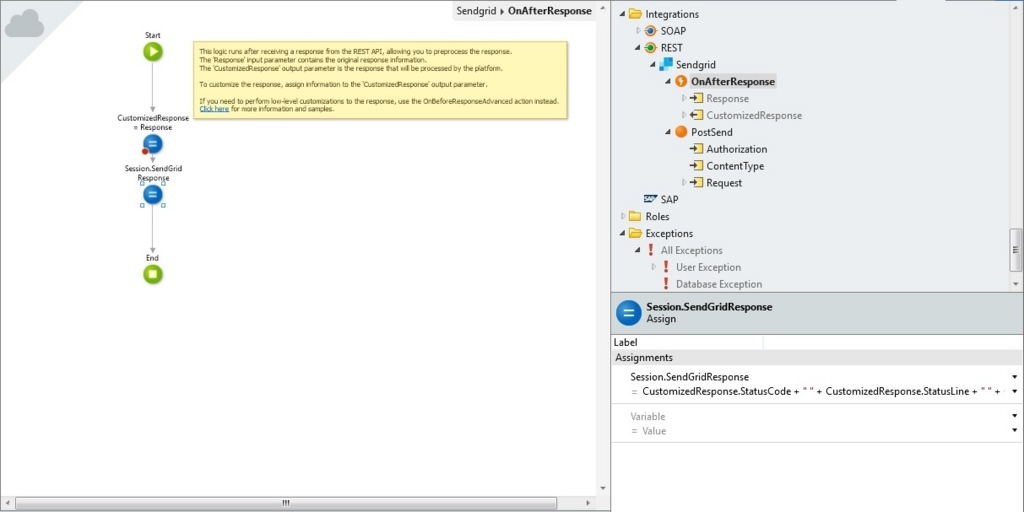Image resolution: width=1024 pixels, height=512 pixels.
Task: Click the cloud icon in canvas corner
Action: click(x=24, y=25)
